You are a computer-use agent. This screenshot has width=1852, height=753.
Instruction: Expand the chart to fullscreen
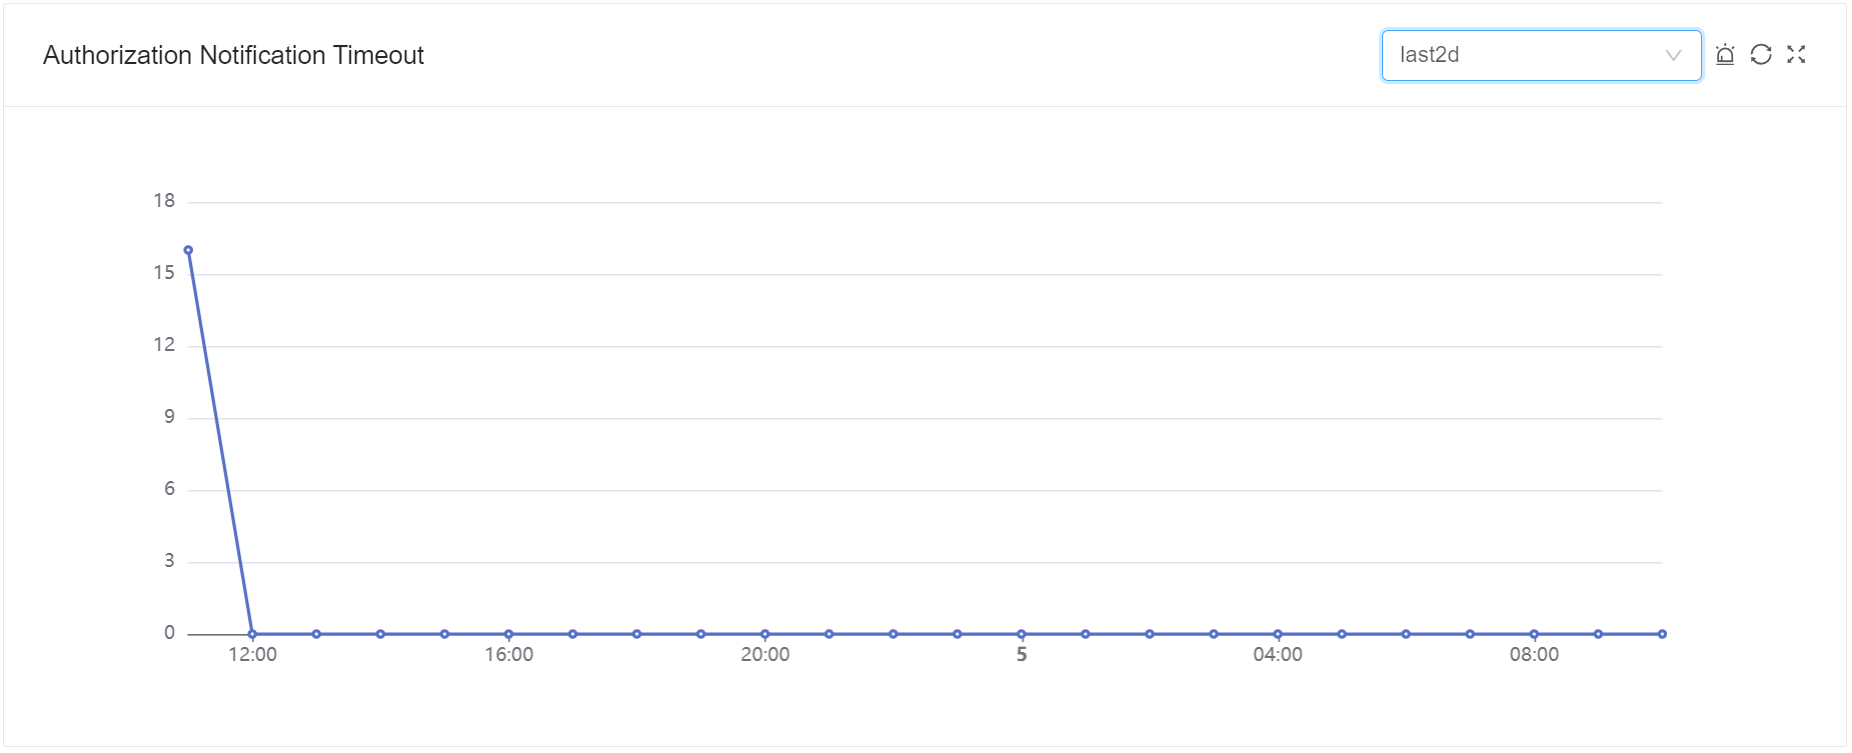(1796, 55)
